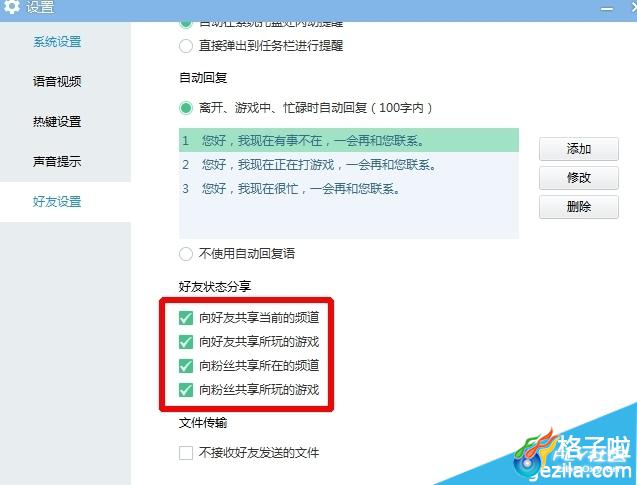Open the 系统设置 tab
Image resolution: width=637 pixels, height=485 pixels.
pos(57,42)
